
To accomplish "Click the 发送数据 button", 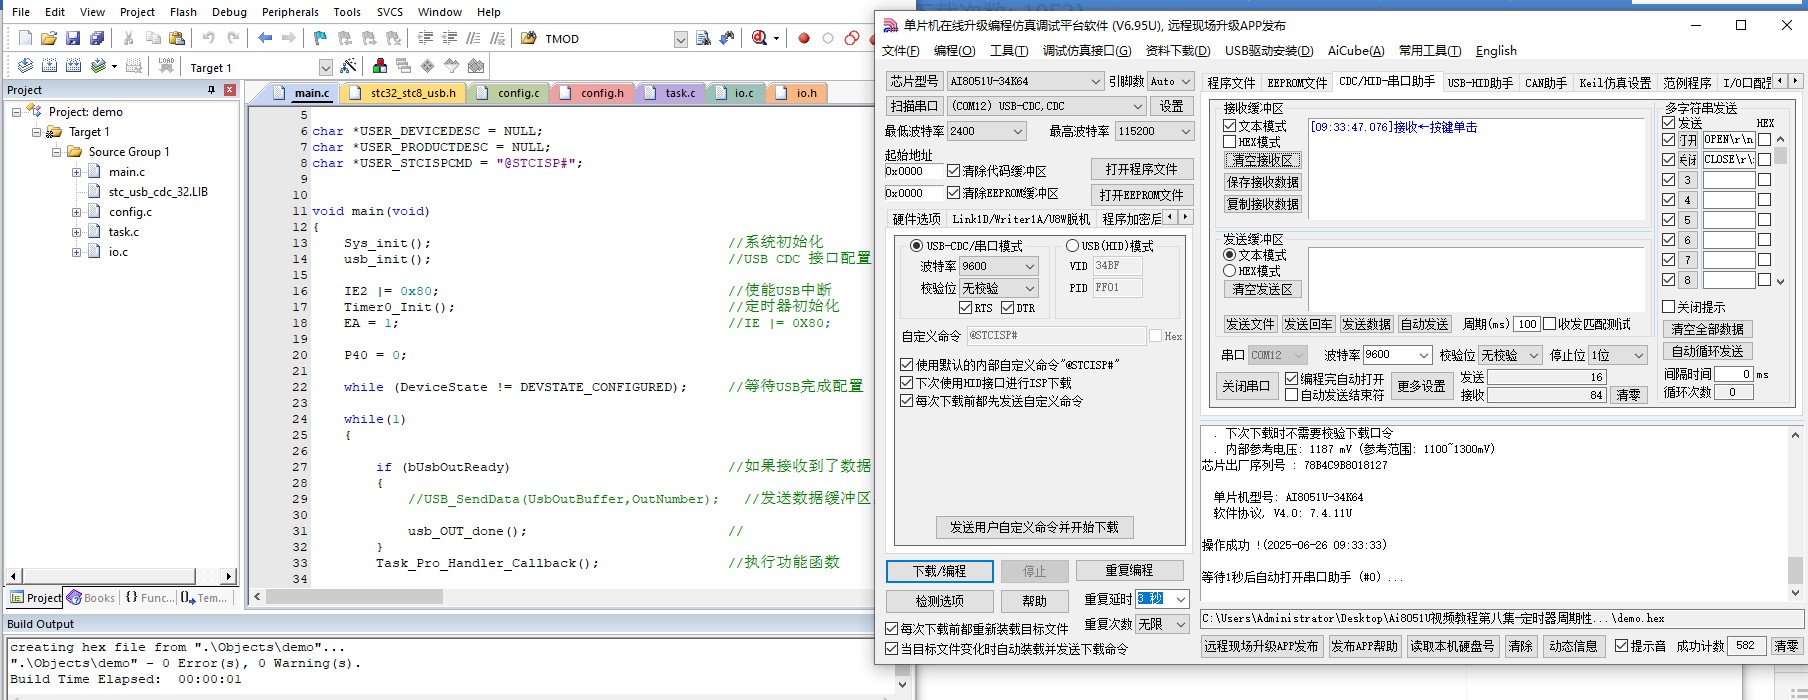I will (1366, 324).
